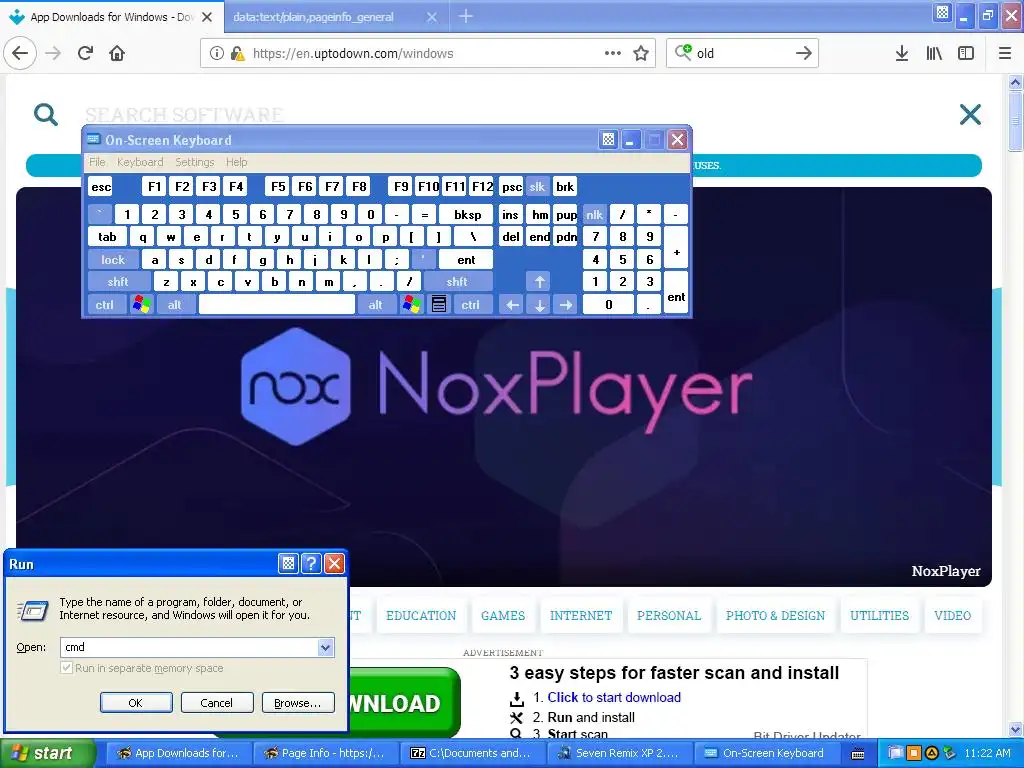Screen dimensions: 1024x768
Task: Open the GAMES category link
Action: [503, 615]
